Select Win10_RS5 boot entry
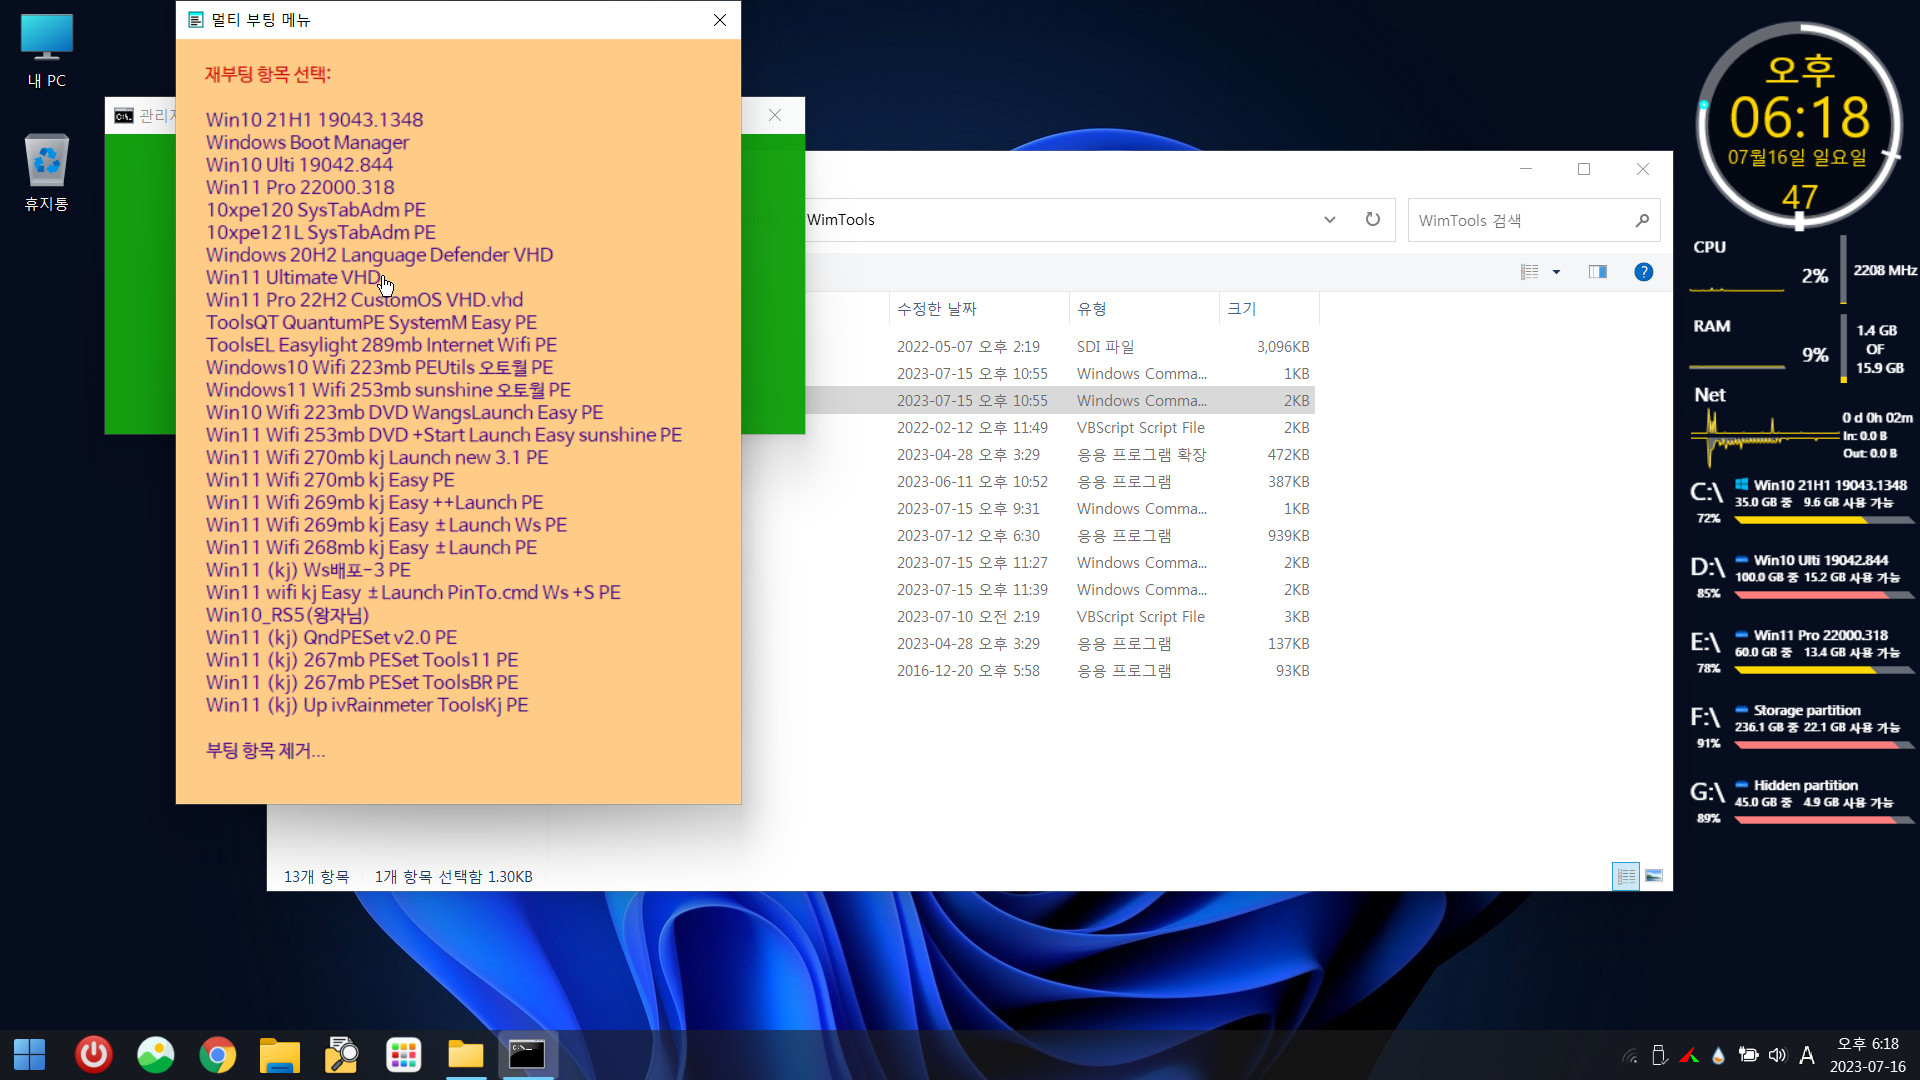Screen dimensions: 1920x1080 287,615
